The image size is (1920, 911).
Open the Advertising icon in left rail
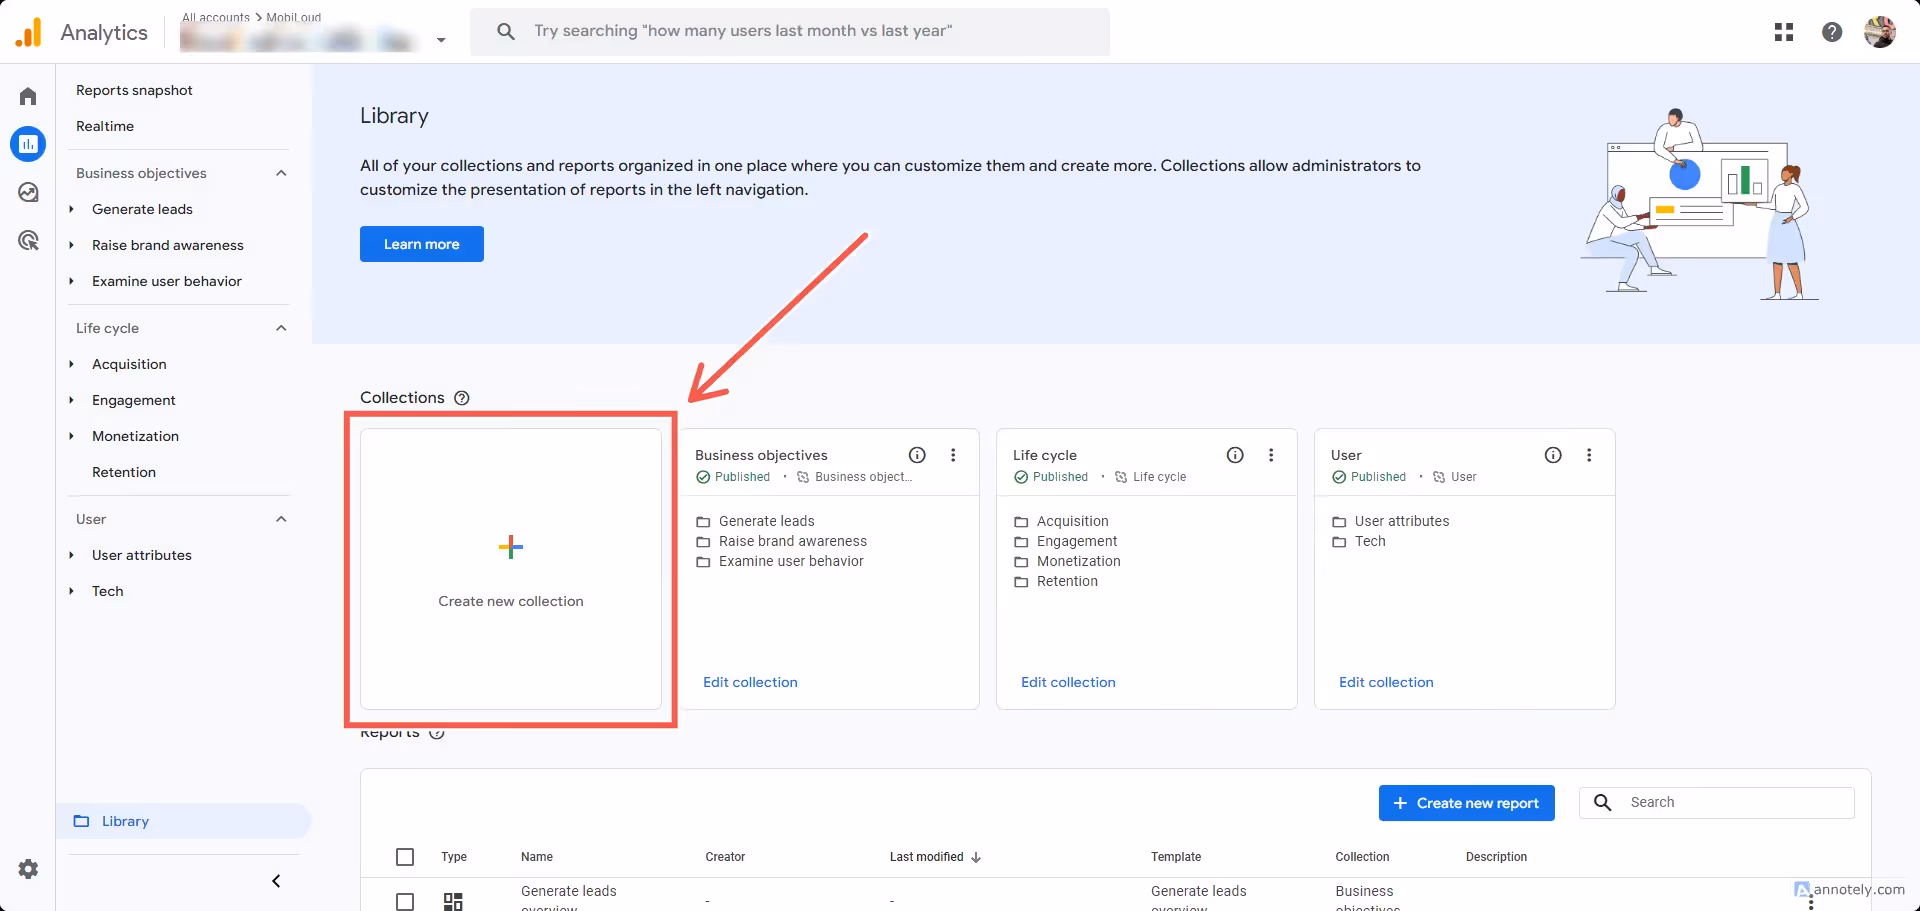(28, 240)
